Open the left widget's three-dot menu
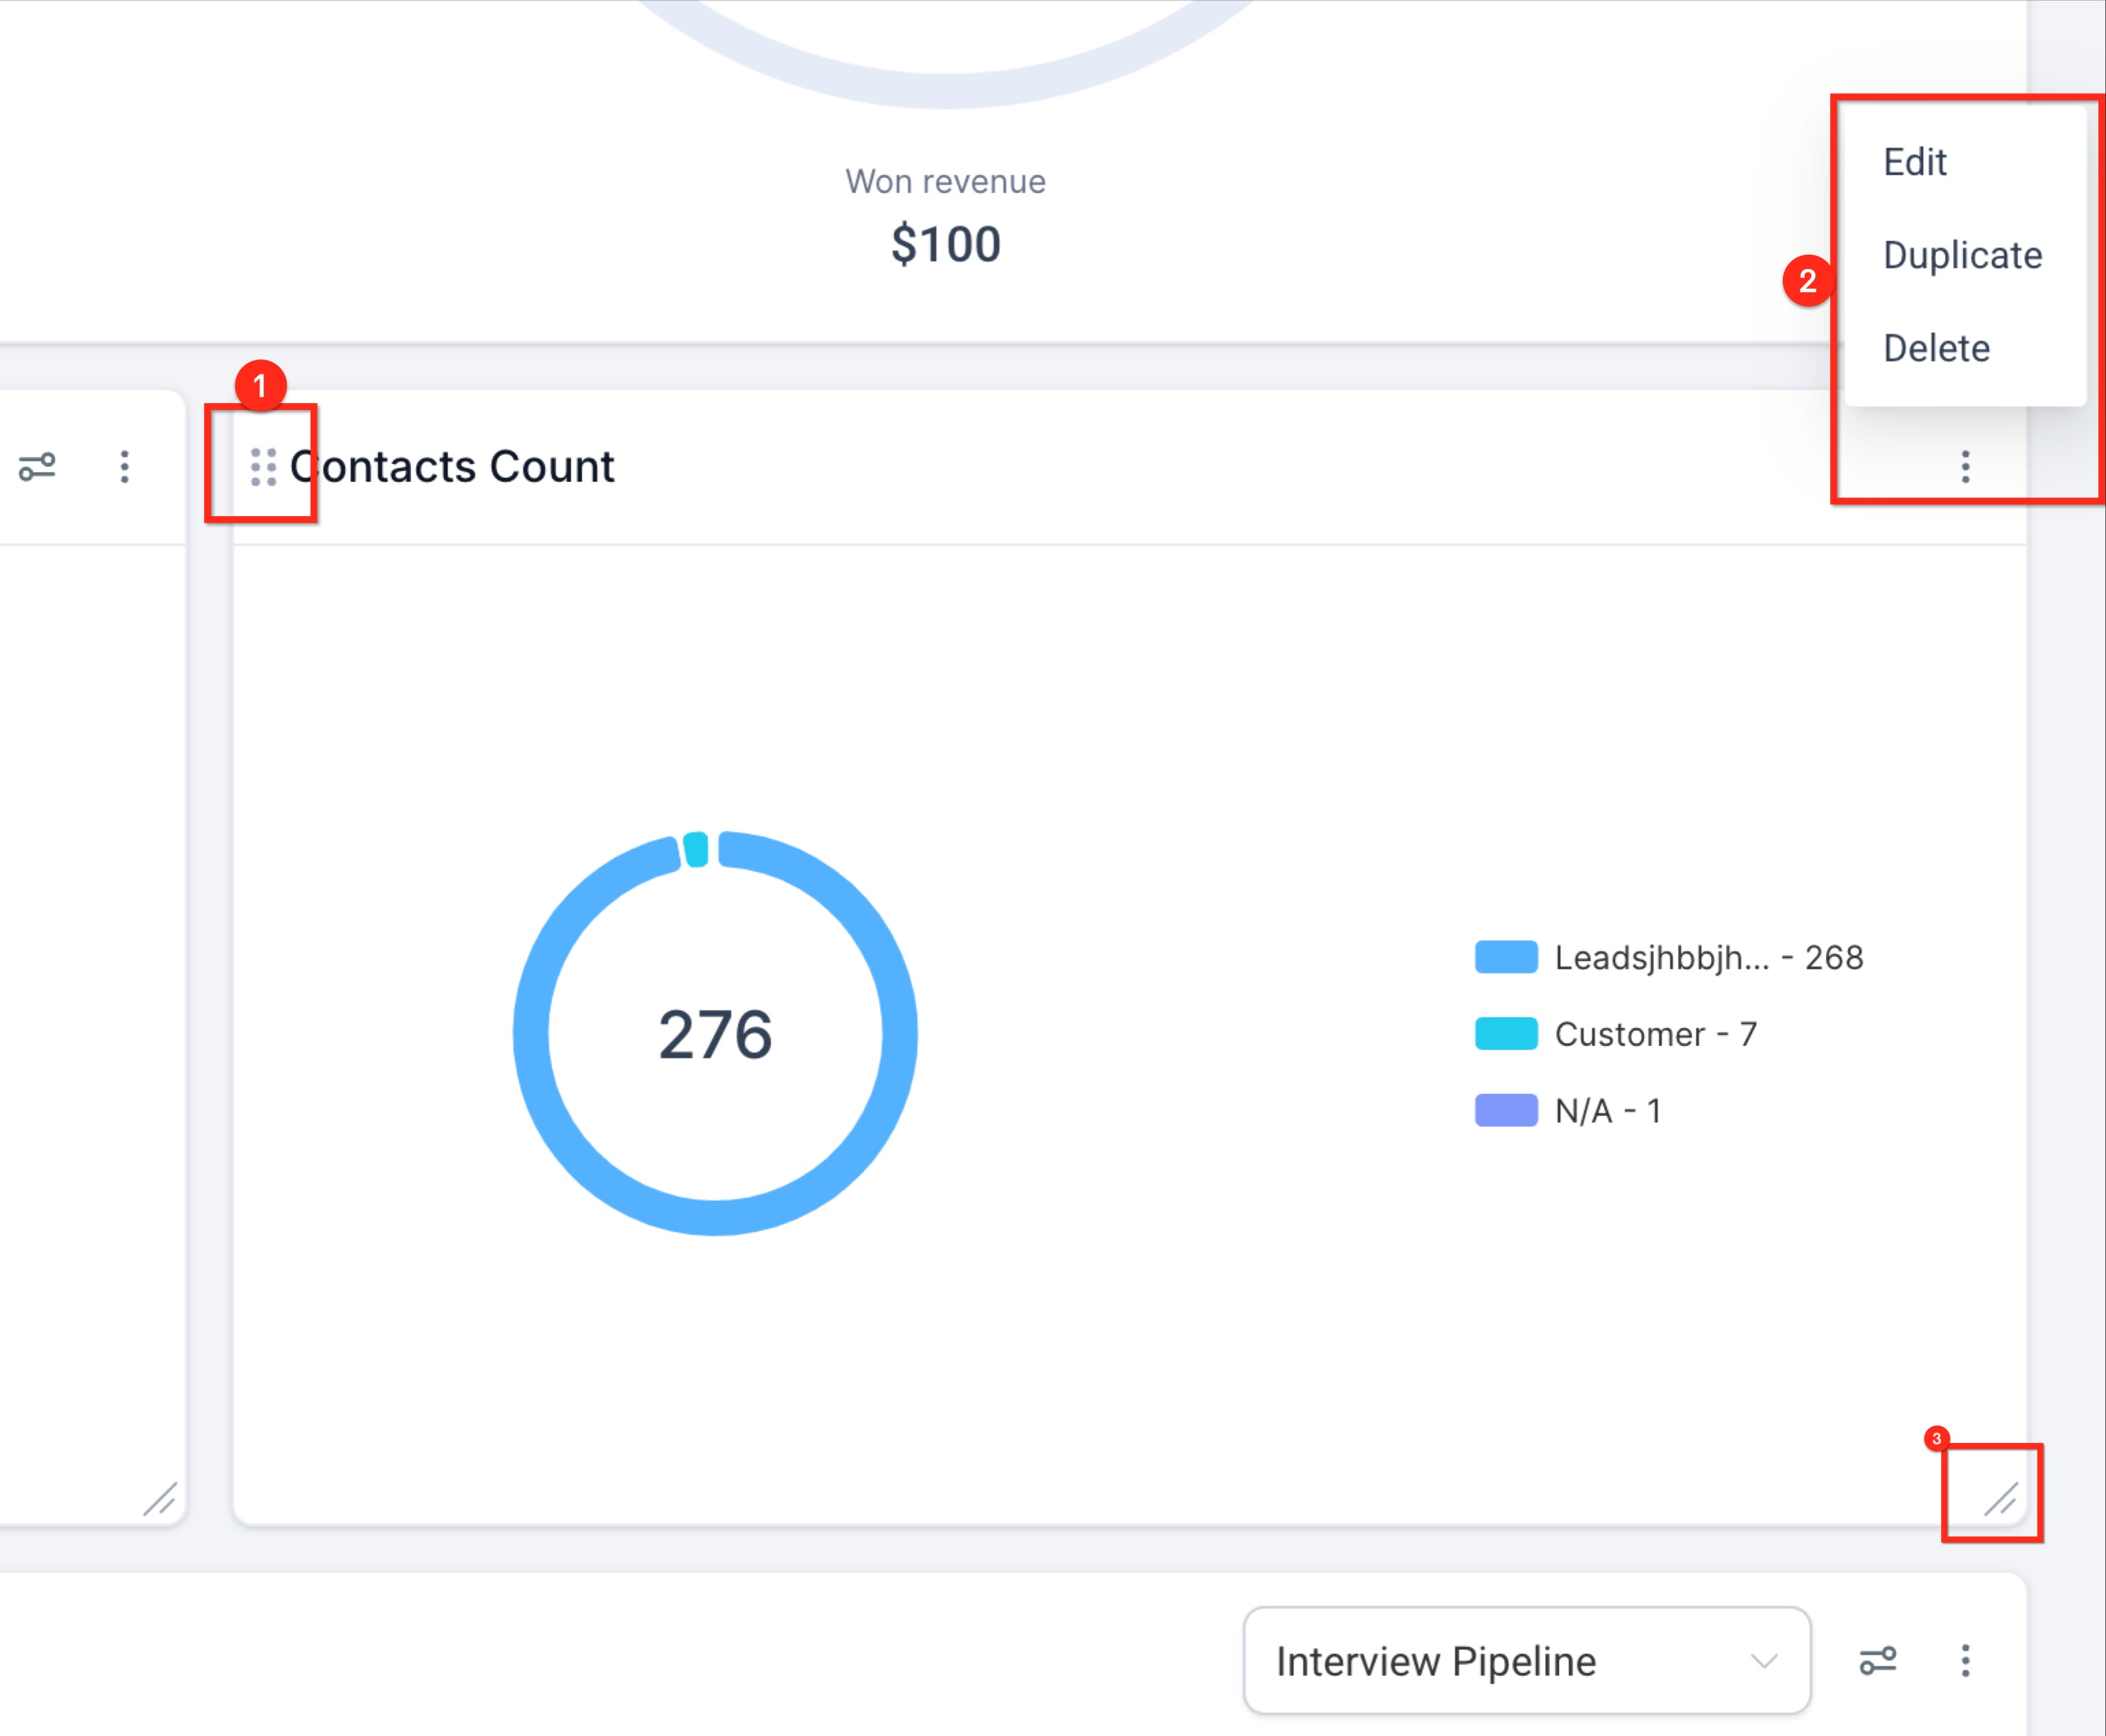2106x1736 pixels. point(124,466)
